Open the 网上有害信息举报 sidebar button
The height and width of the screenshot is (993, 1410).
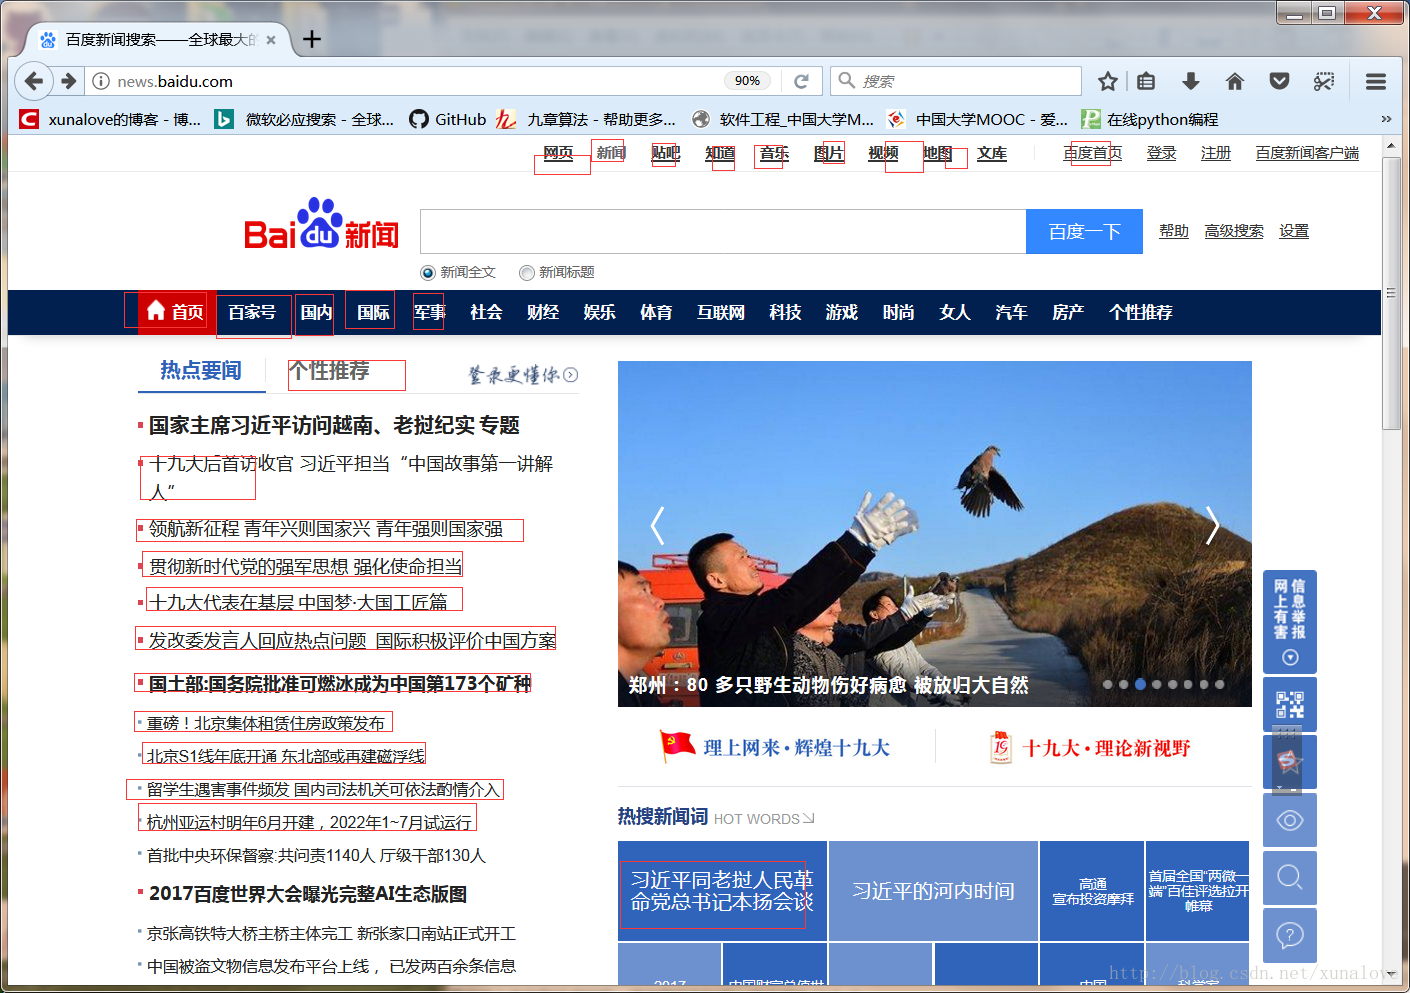1290,621
